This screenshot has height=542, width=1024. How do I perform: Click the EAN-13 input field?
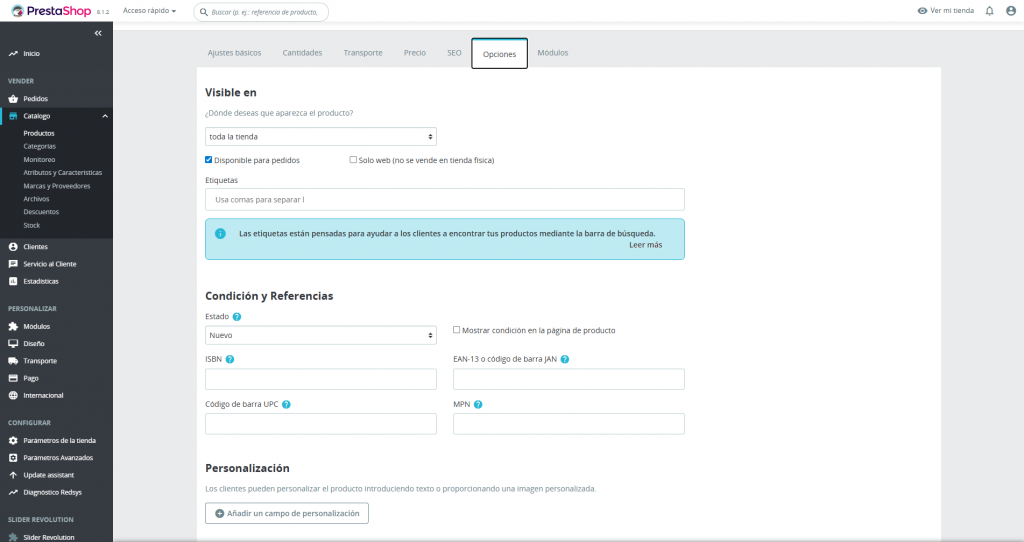pyautogui.click(x=569, y=379)
